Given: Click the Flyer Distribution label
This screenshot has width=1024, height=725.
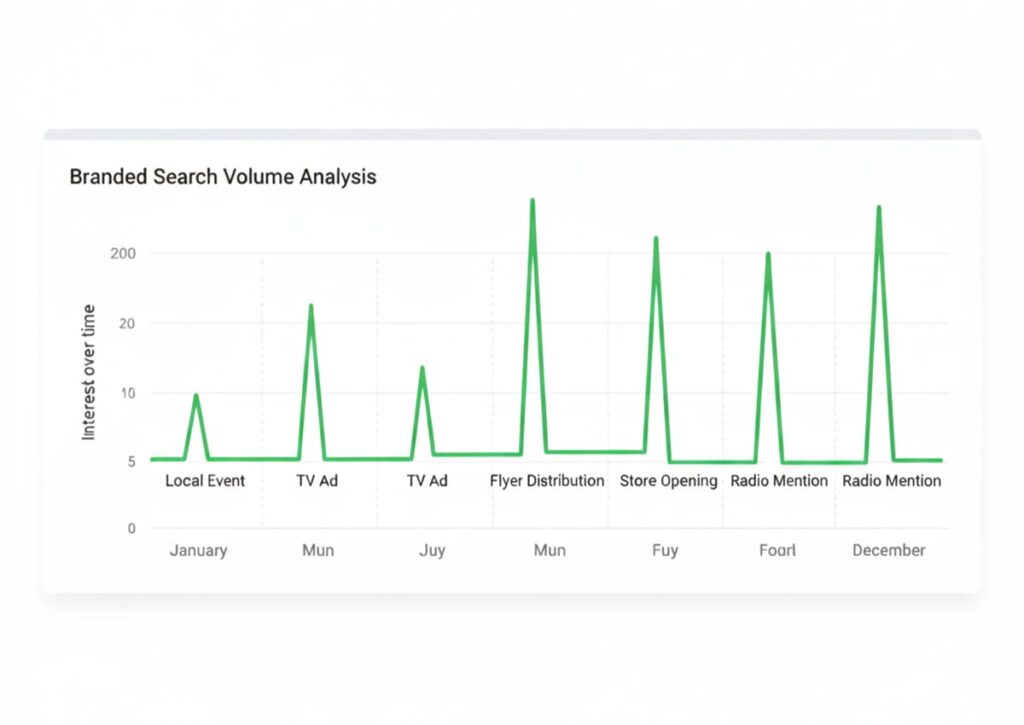Looking at the screenshot, I should pyautogui.click(x=546, y=481).
